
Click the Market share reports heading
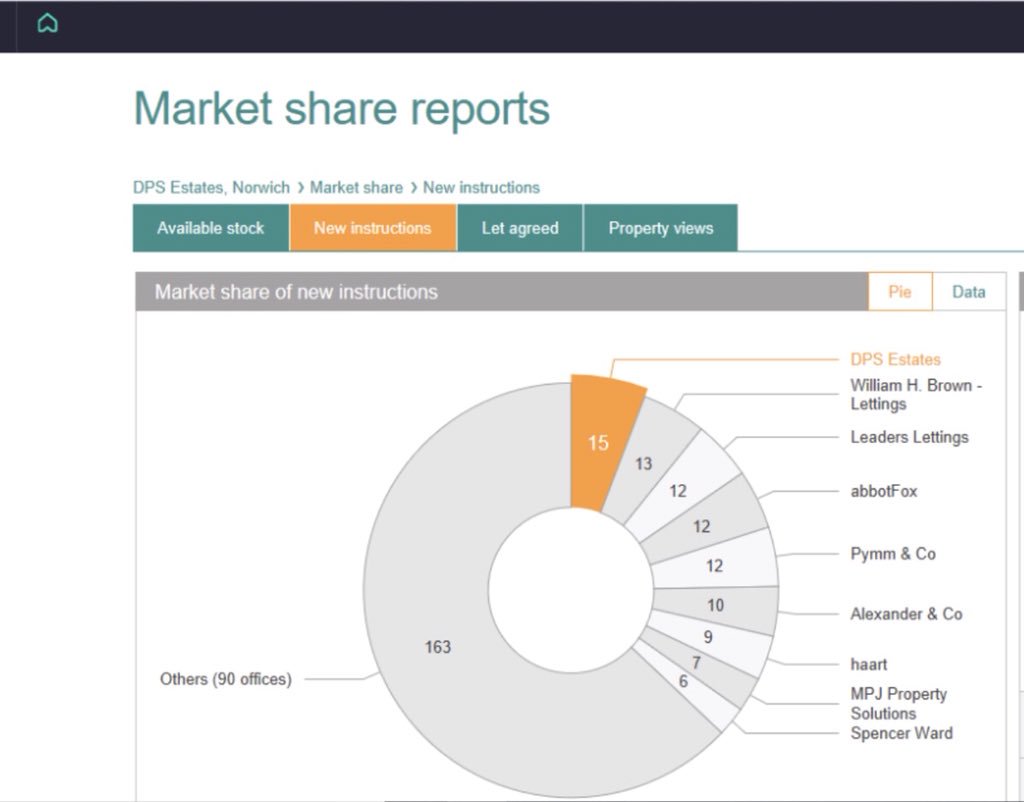click(342, 108)
